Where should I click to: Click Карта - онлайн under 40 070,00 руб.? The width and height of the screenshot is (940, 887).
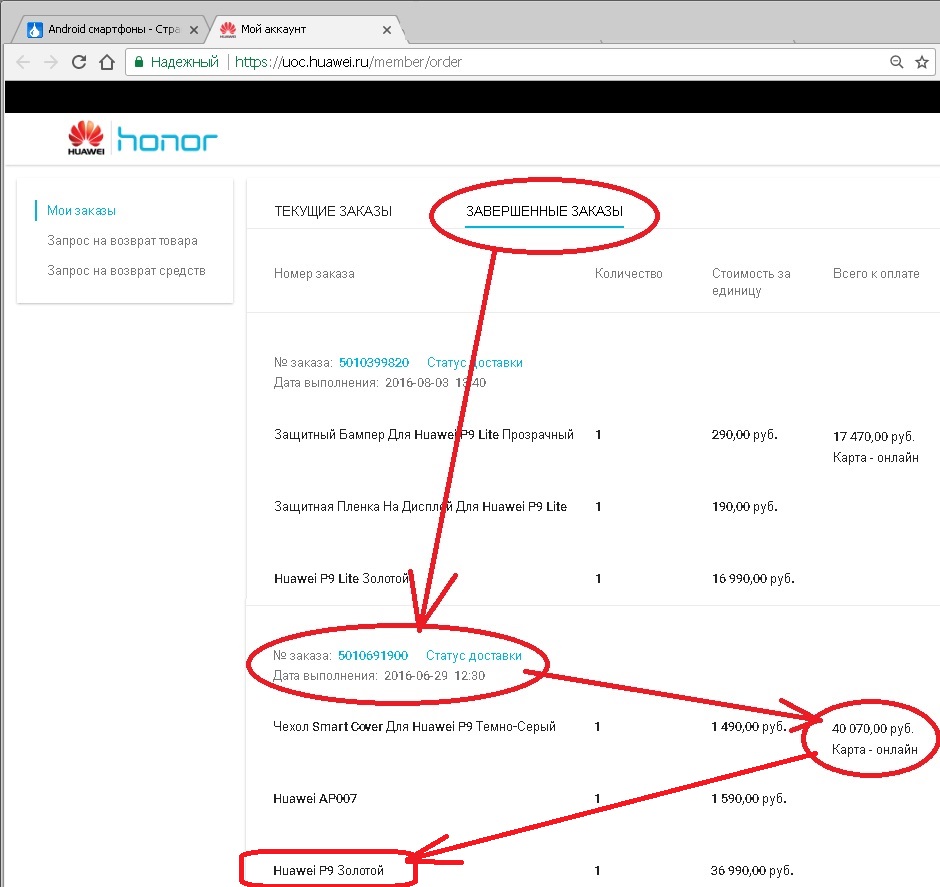point(874,749)
